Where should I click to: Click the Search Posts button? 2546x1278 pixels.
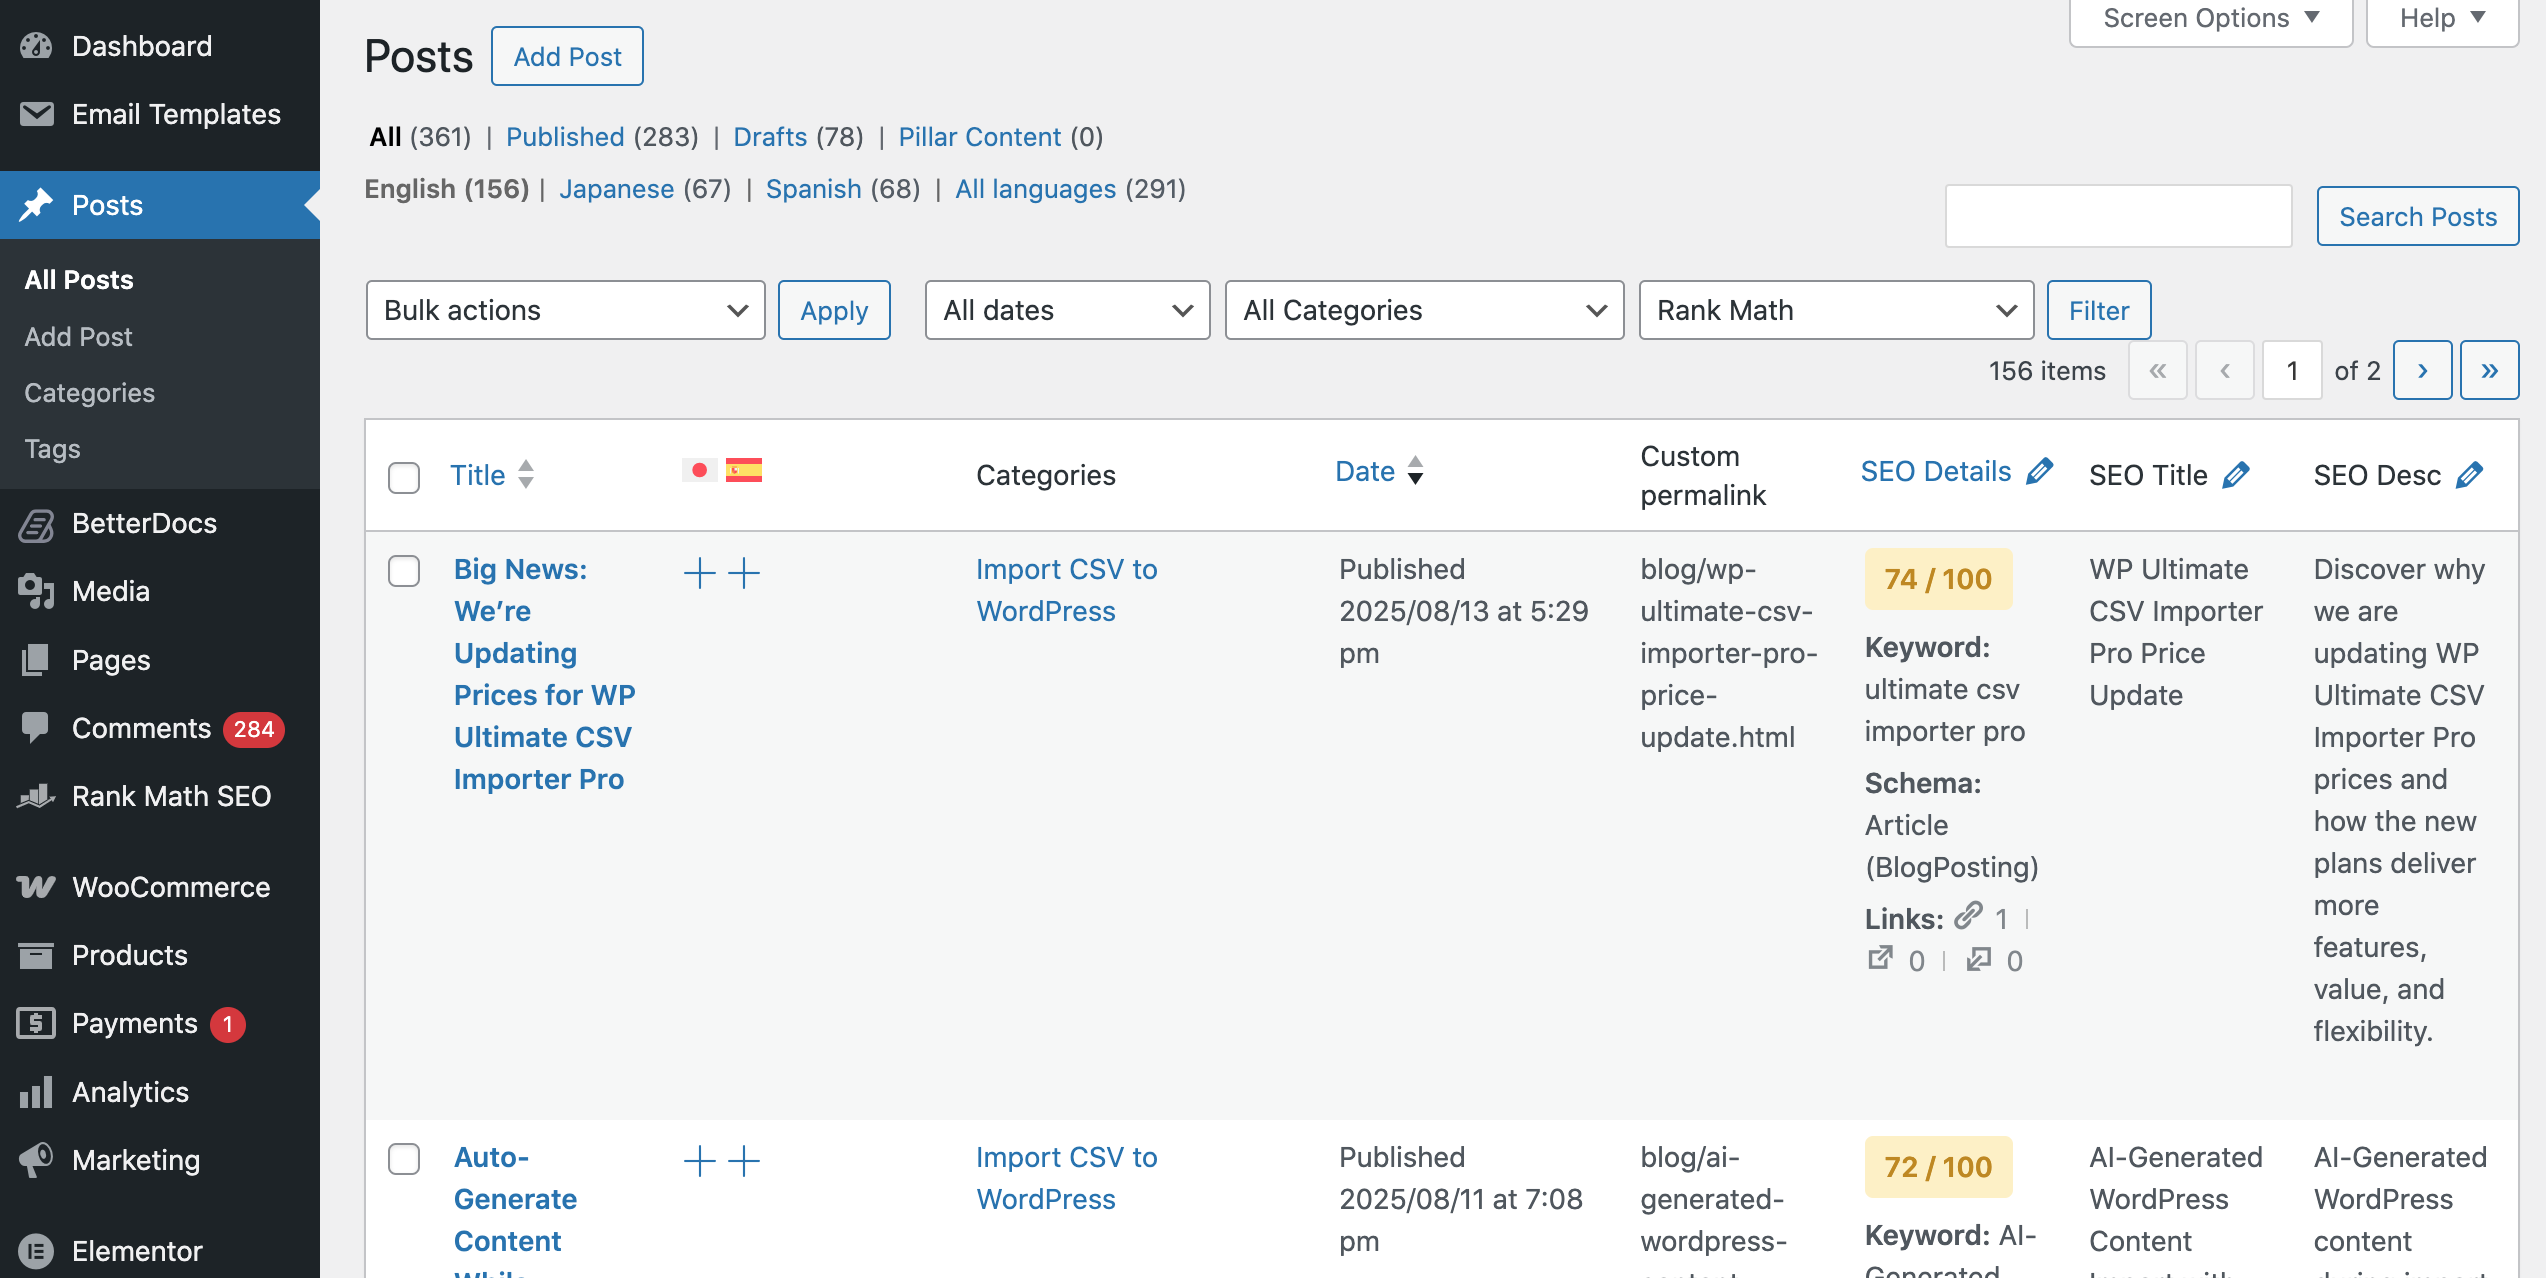2418,216
